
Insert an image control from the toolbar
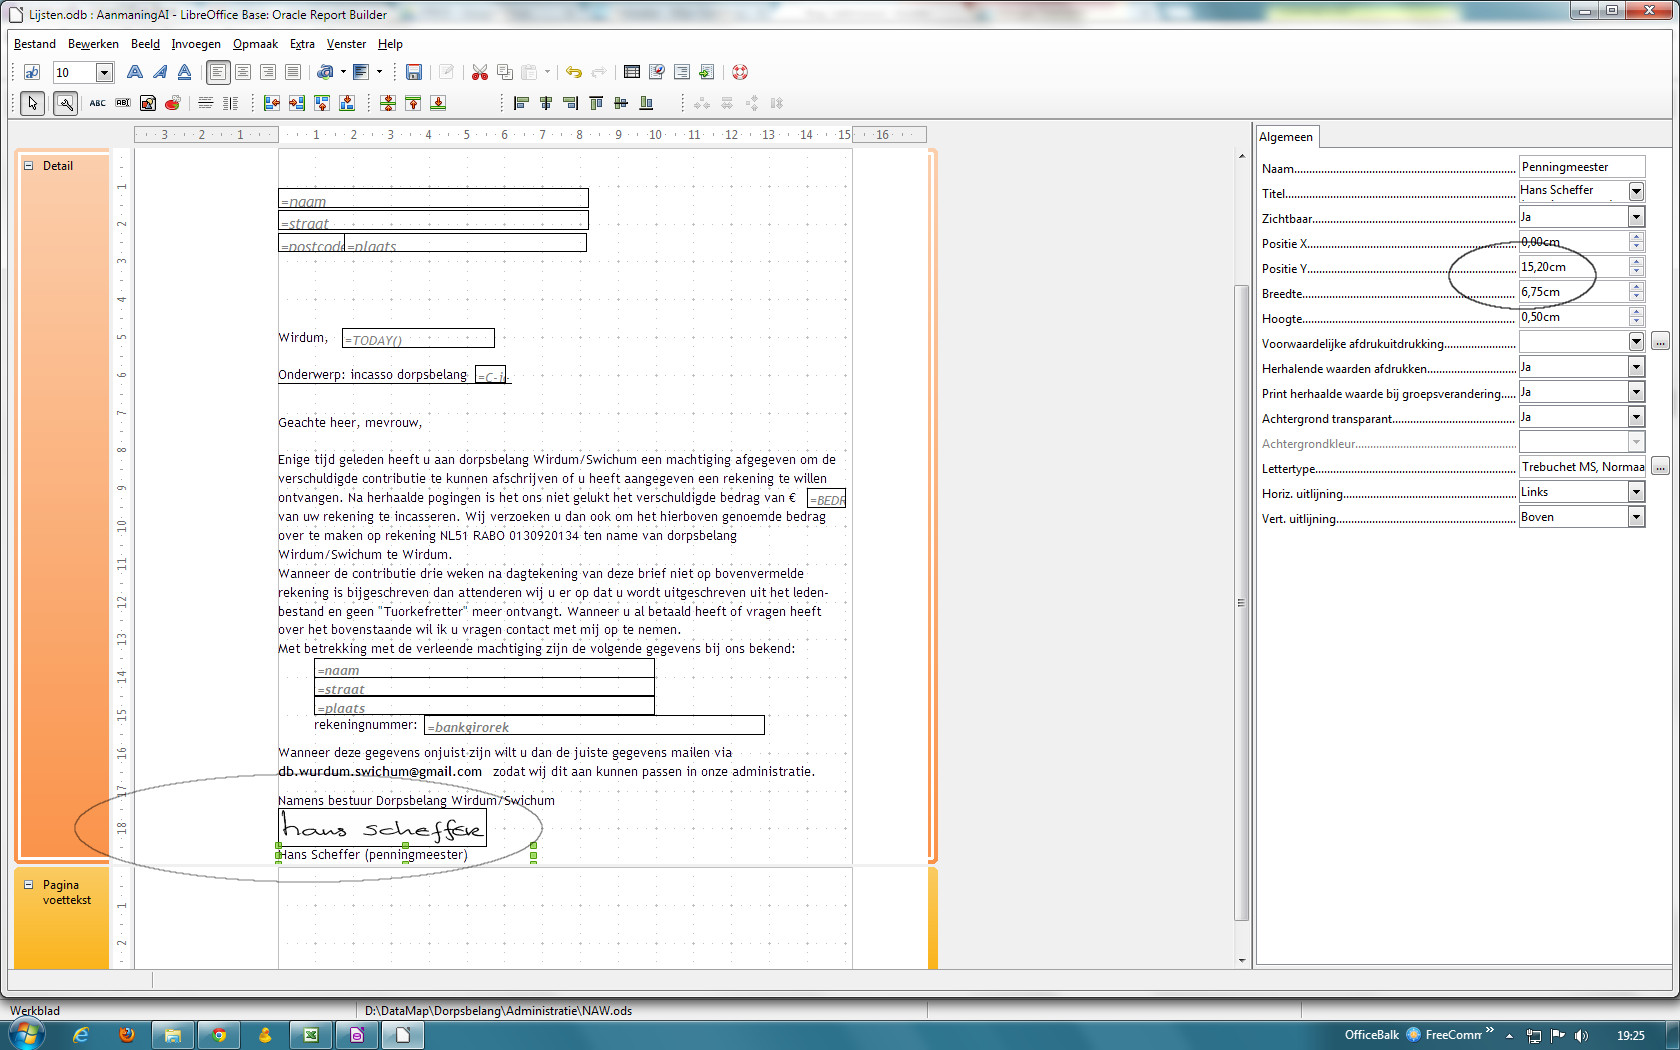click(148, 103)
